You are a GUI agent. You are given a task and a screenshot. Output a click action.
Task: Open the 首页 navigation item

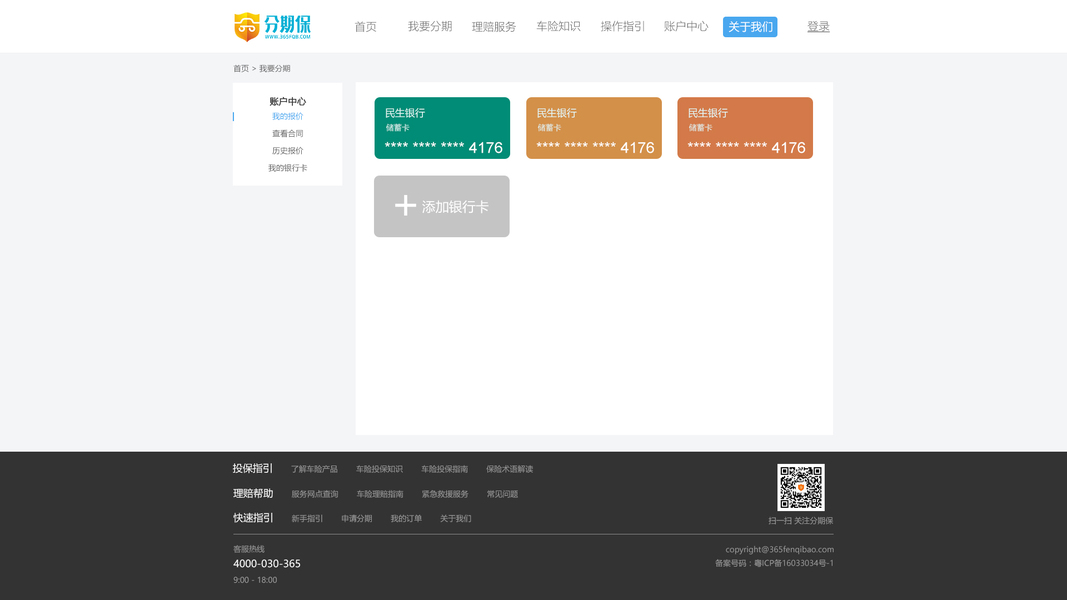[365, 27]
